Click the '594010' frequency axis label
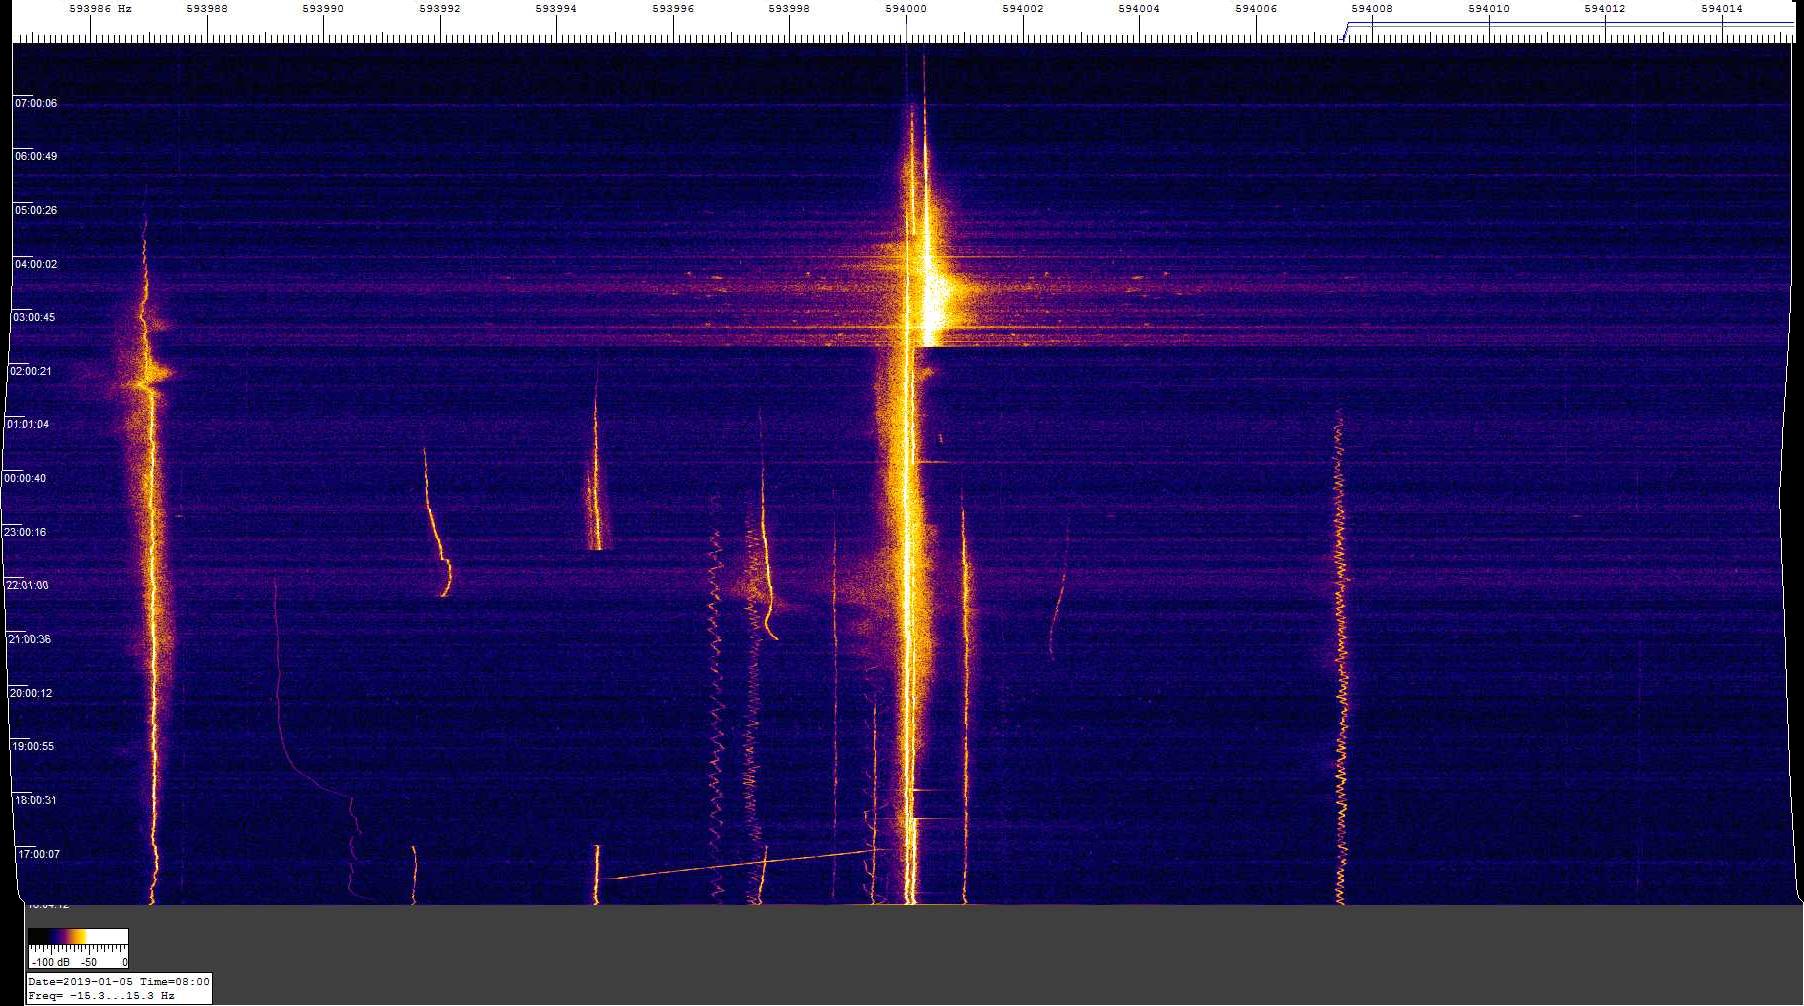Image resolution: width=1804 pixels, height=1006 pixels. (1489, 9)
